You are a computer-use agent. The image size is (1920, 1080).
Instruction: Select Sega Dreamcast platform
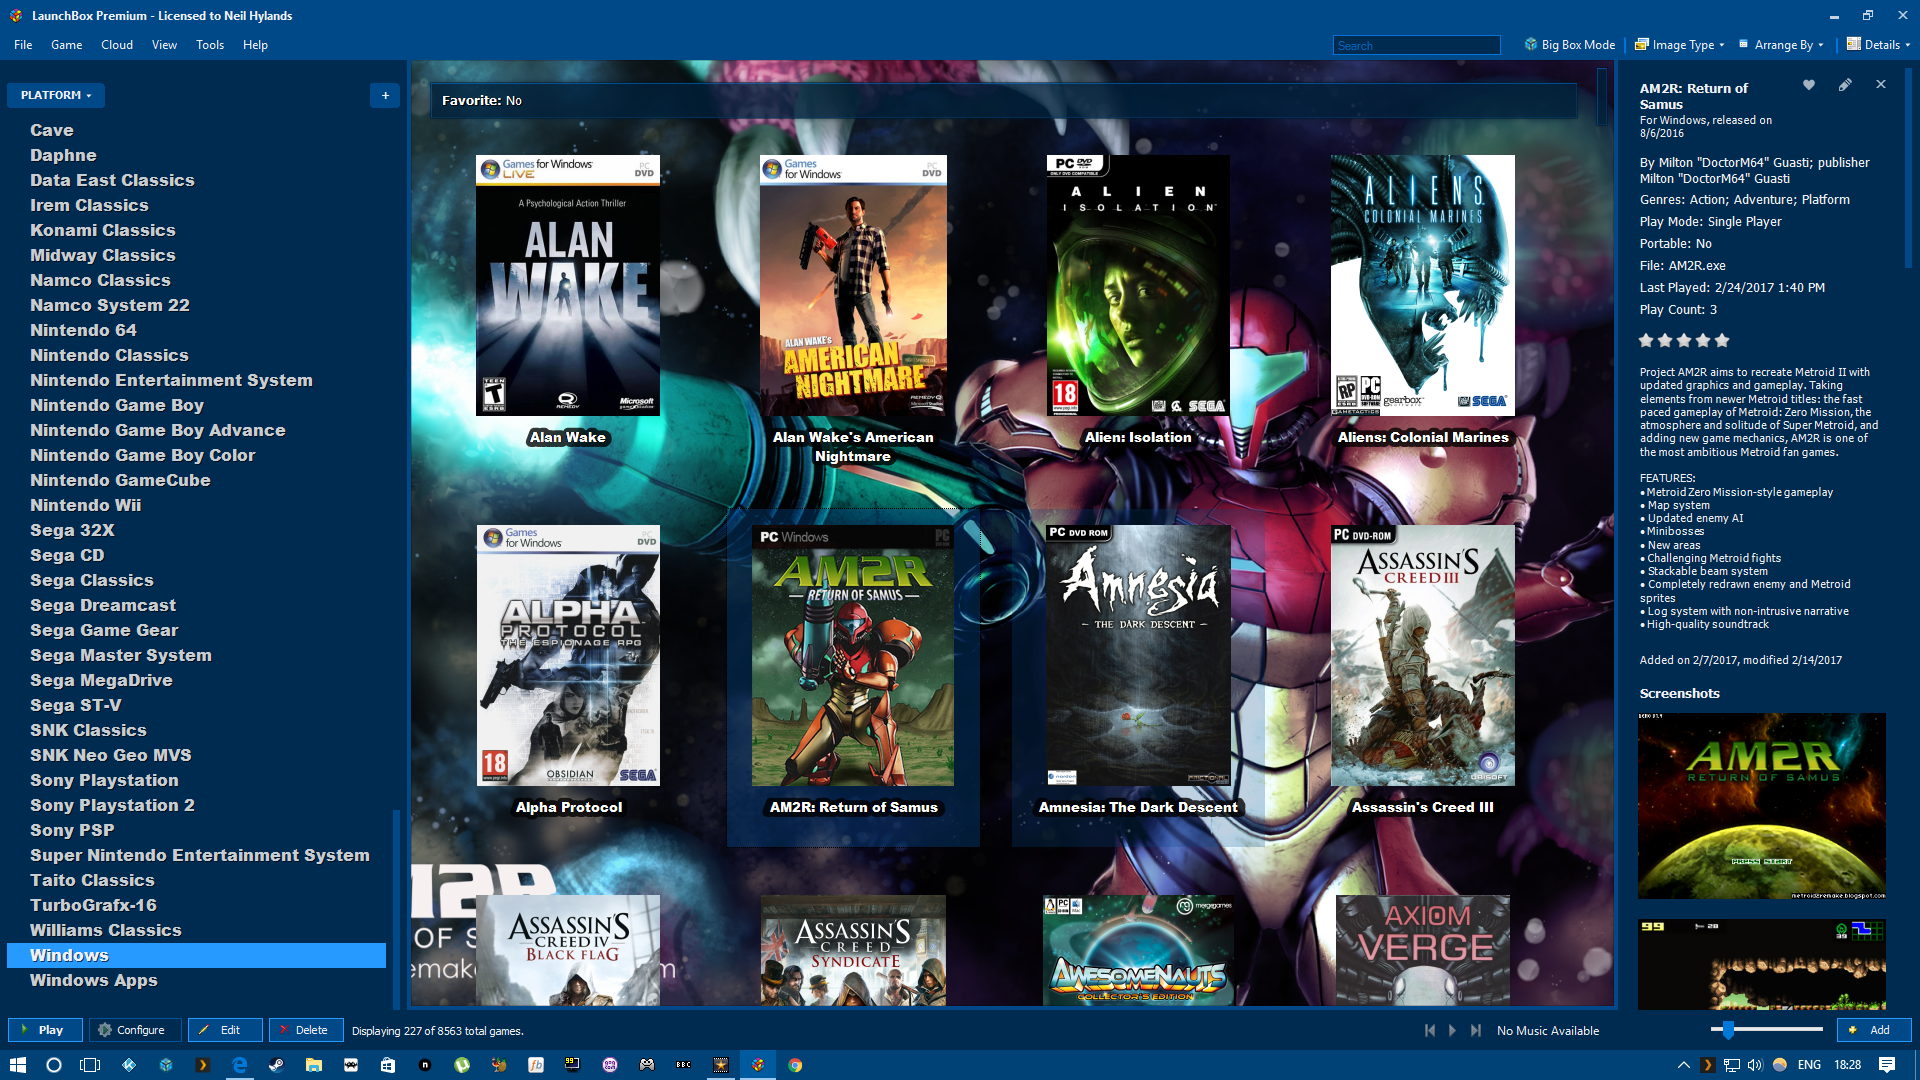(103, 605)
